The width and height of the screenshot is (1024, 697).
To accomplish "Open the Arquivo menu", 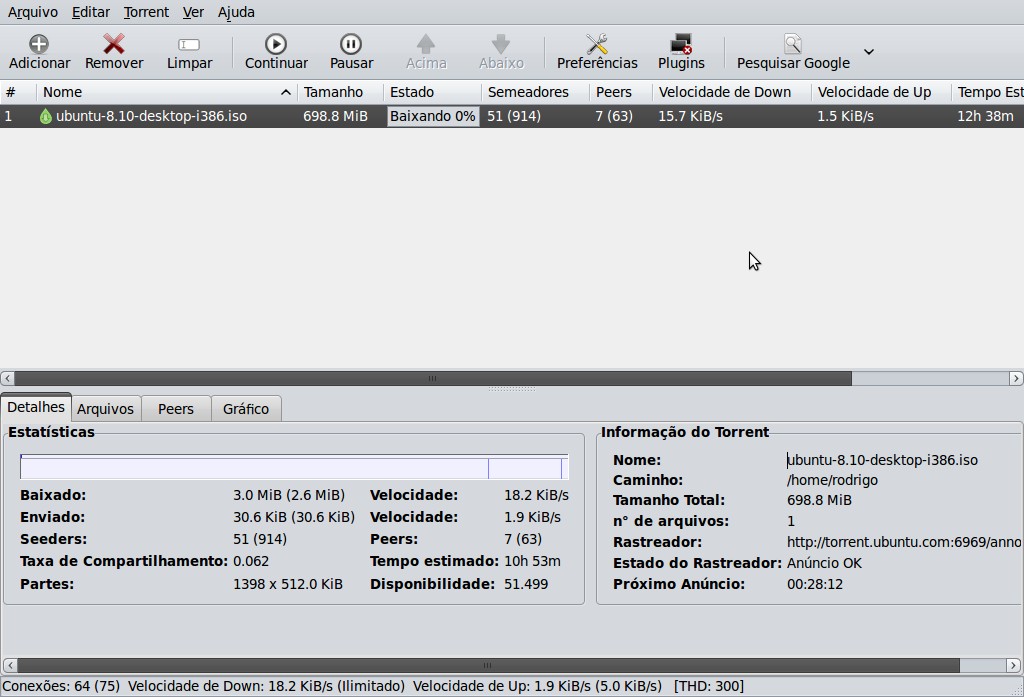I will click(33, 12).
